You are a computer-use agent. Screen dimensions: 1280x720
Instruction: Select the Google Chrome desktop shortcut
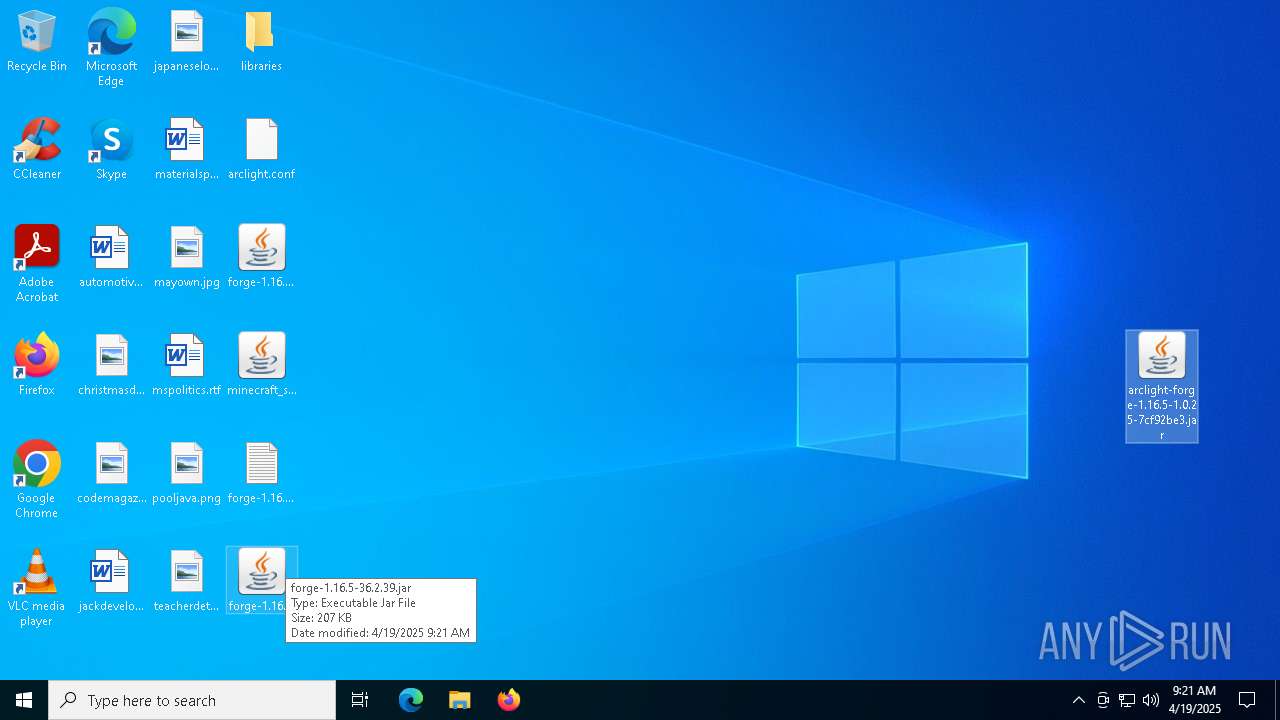pos(37,480)
